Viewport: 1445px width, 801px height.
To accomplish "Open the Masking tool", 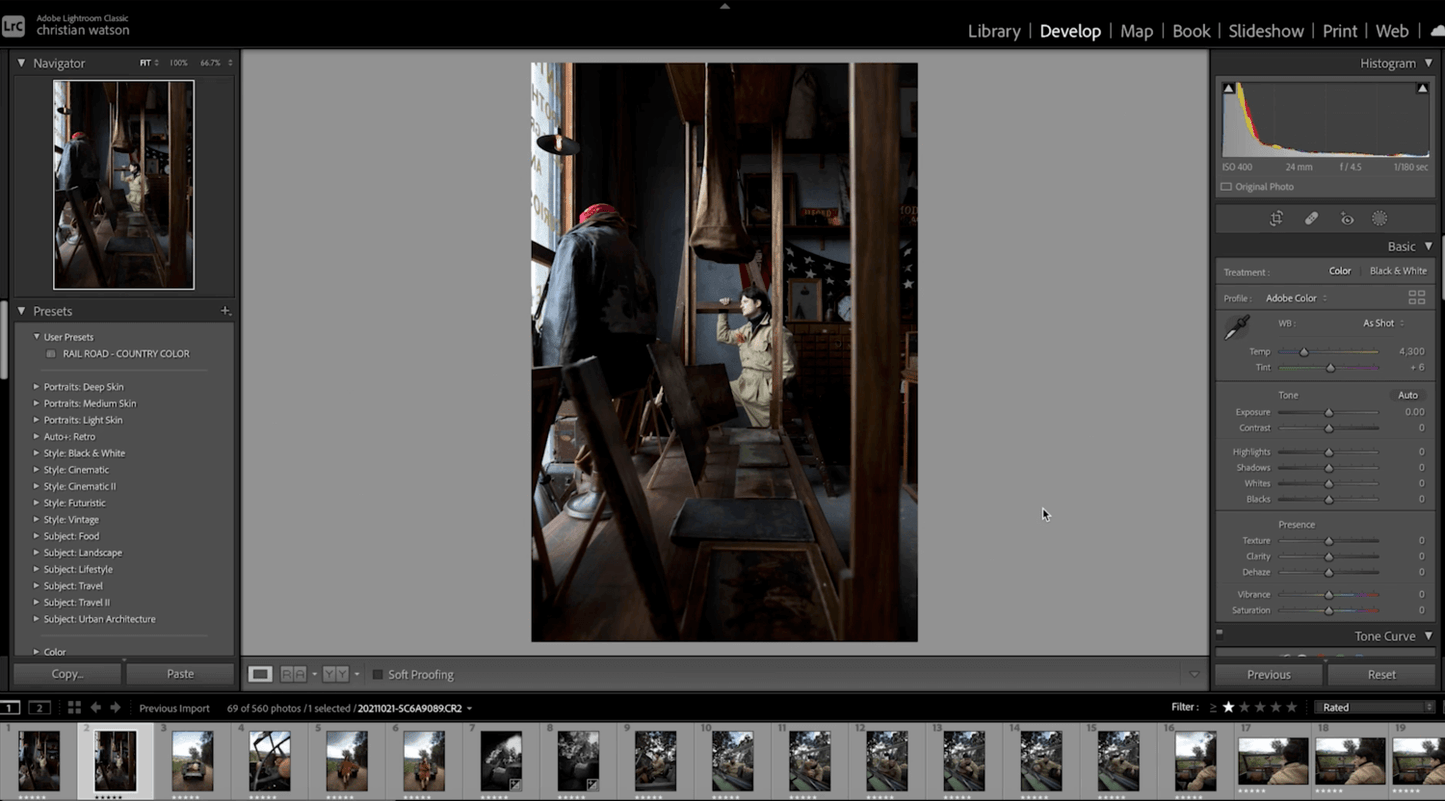I will pos(1380,219).
